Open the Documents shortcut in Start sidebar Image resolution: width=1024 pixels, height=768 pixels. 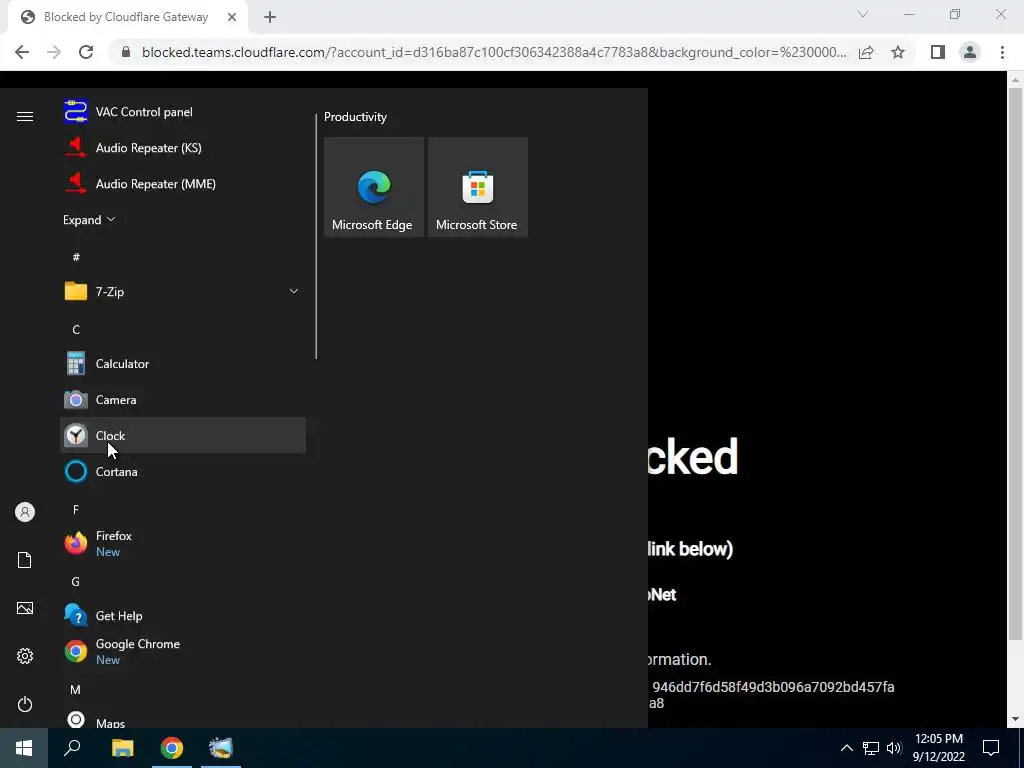pos(25,560)
